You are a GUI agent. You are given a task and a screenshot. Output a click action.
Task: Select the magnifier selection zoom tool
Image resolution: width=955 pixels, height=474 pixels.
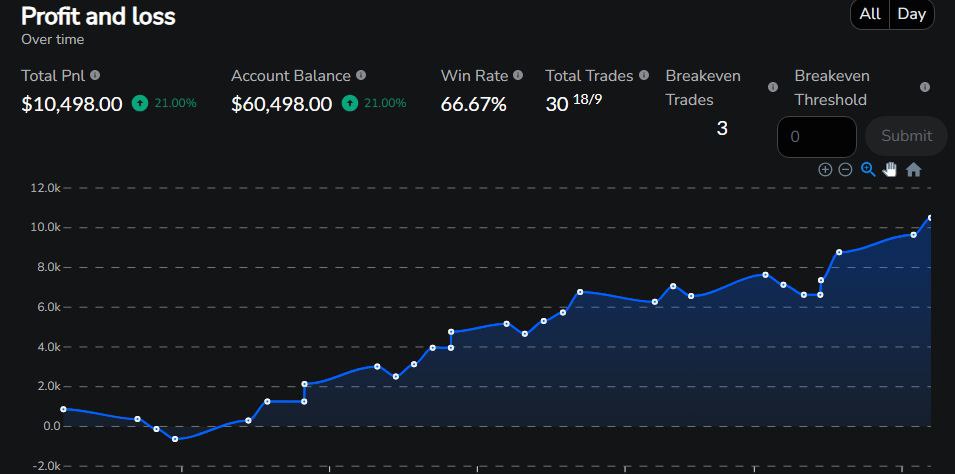click(x=868, y=169)
